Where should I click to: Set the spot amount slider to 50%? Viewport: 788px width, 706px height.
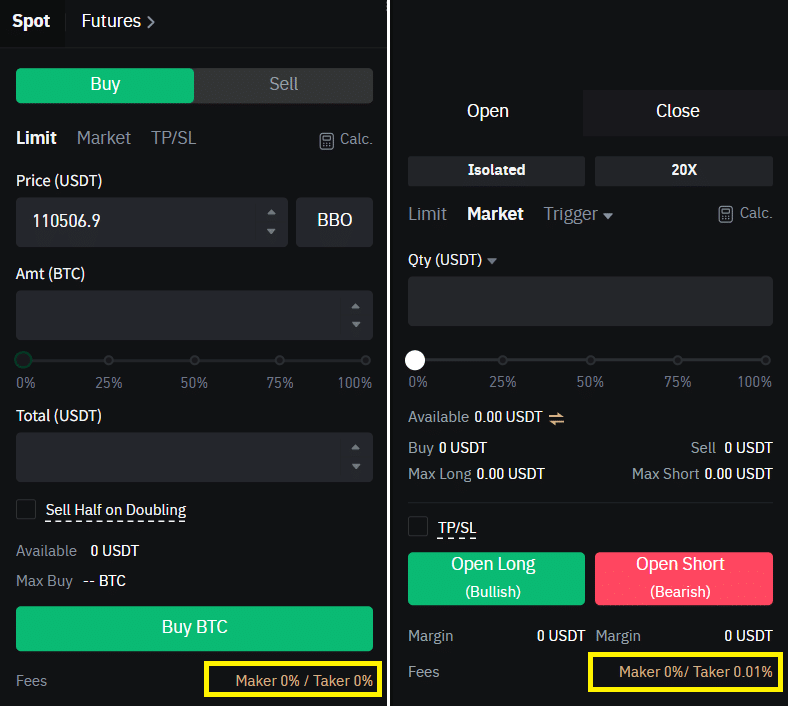click(x=194, y=360)
